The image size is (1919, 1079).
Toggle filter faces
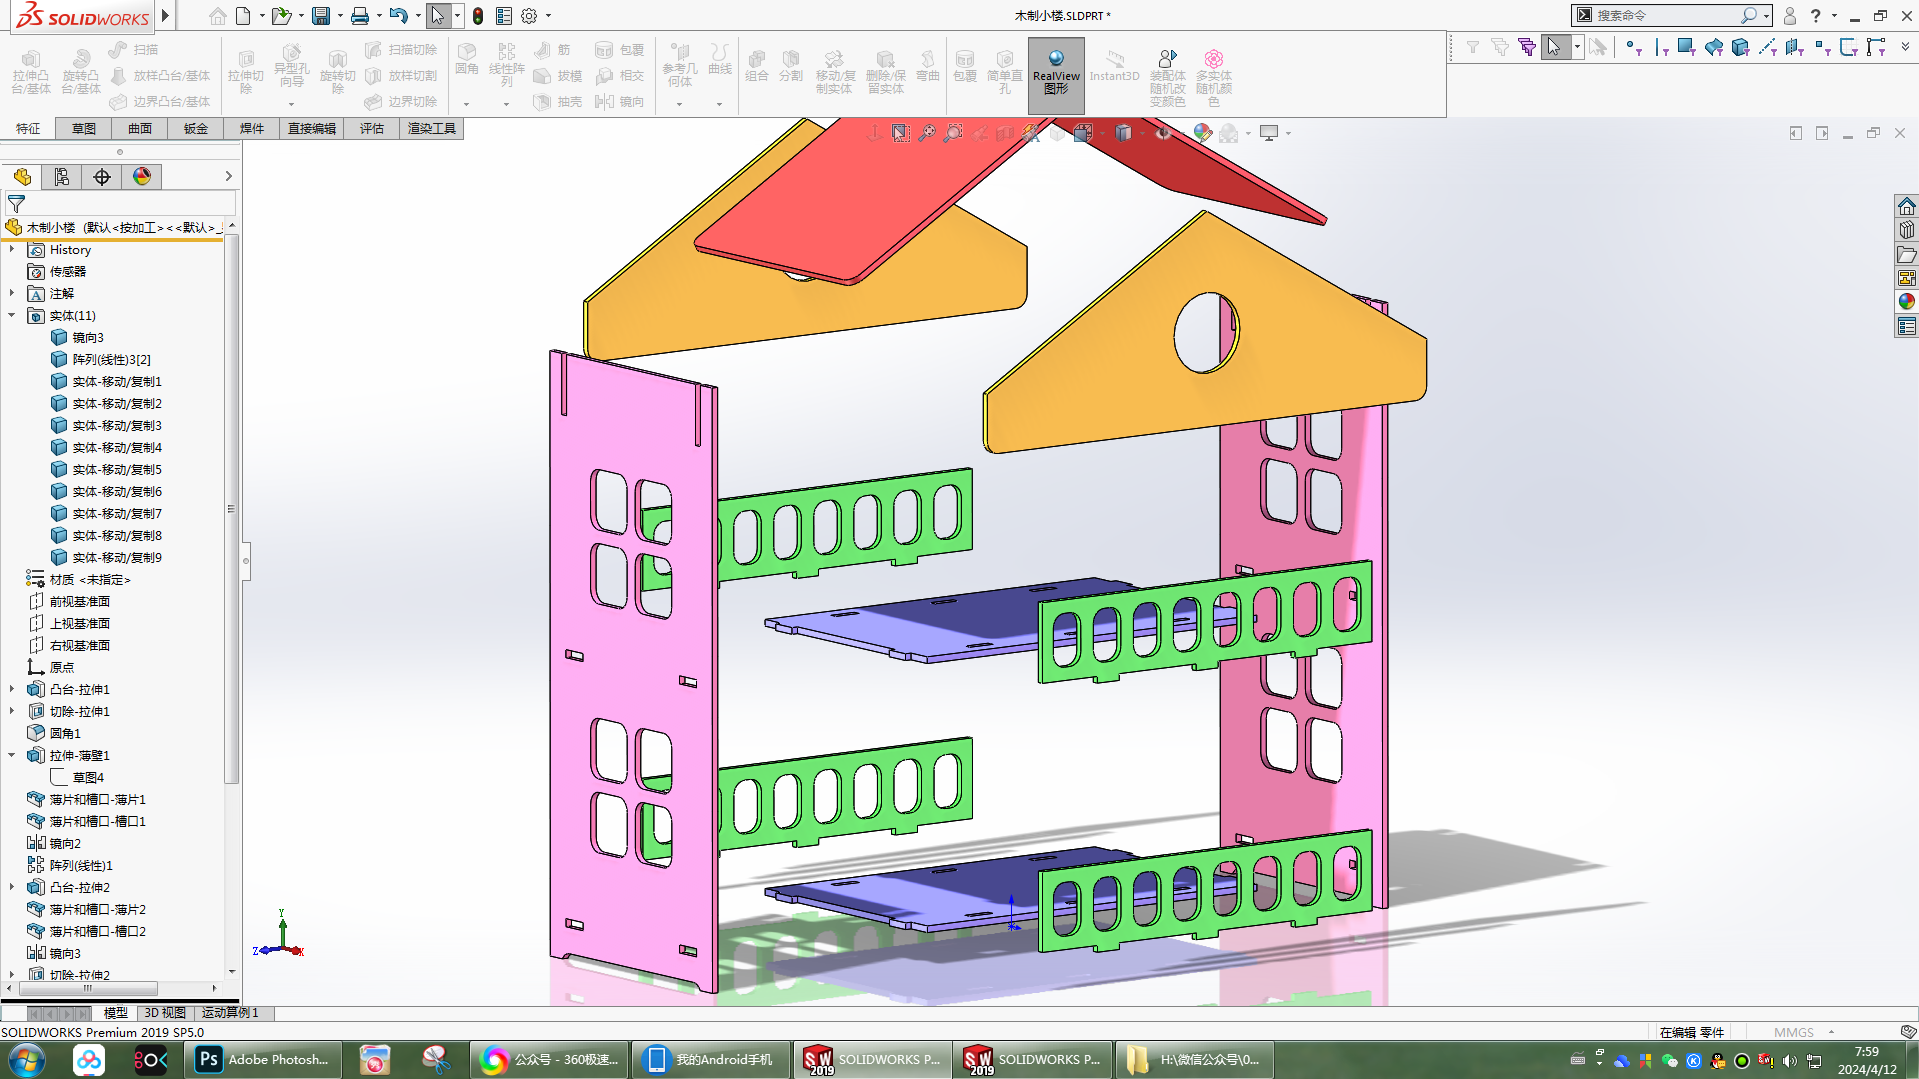(x=1687, y=47)
